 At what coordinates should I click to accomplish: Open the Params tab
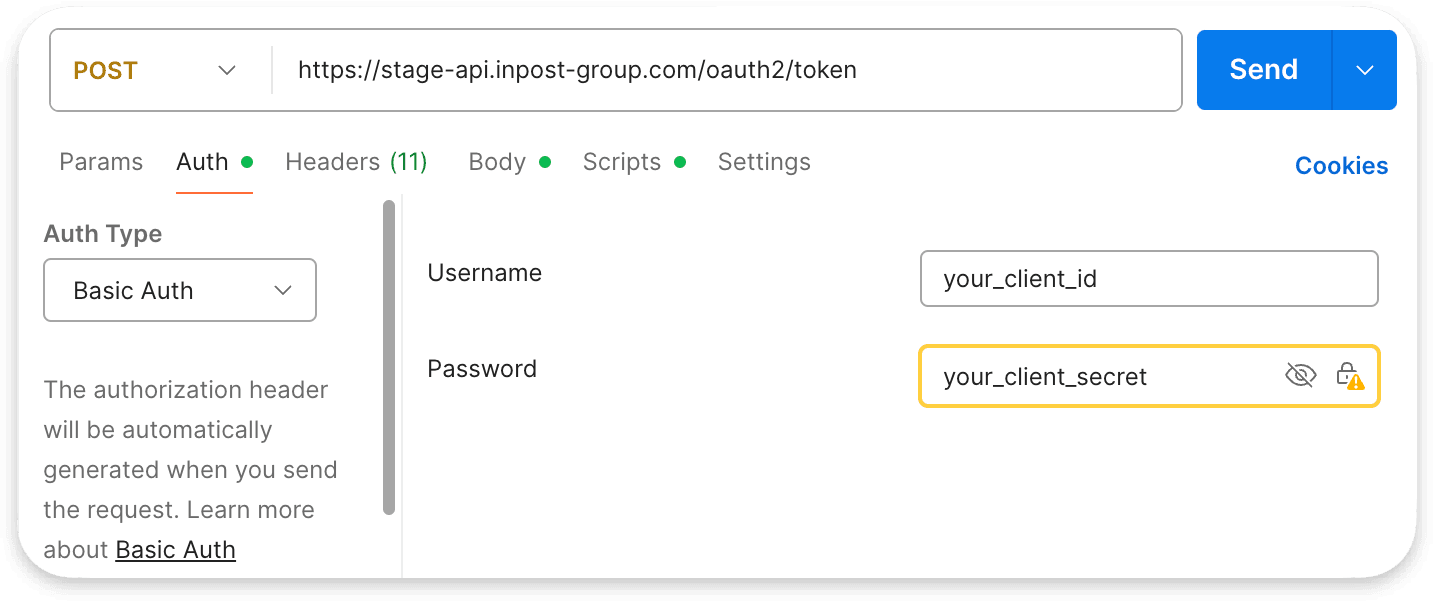(101, 161)
